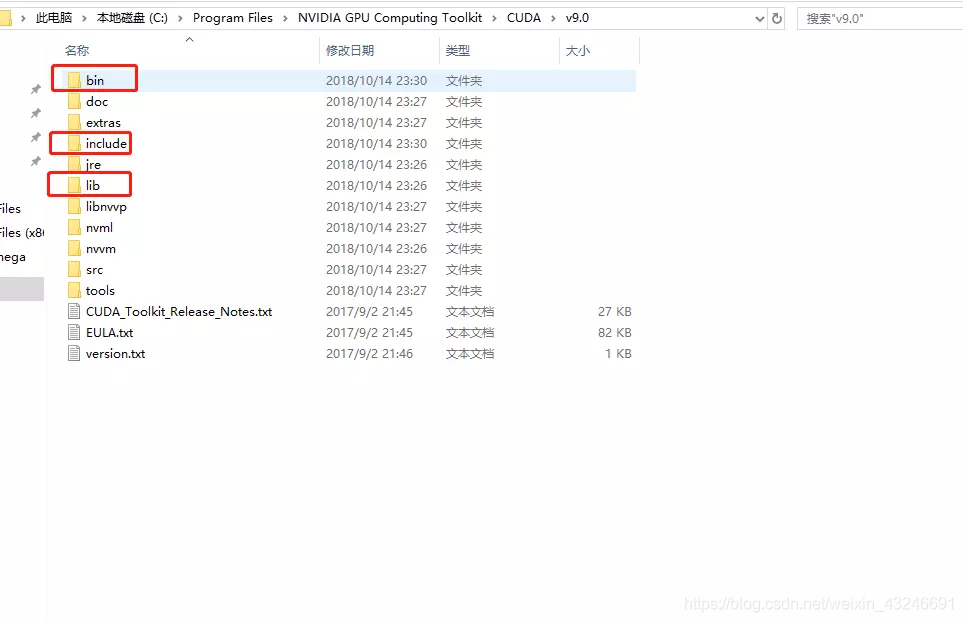Select the nvvm folder icon
Screen dimensions: 963x622
pos(74,249)
